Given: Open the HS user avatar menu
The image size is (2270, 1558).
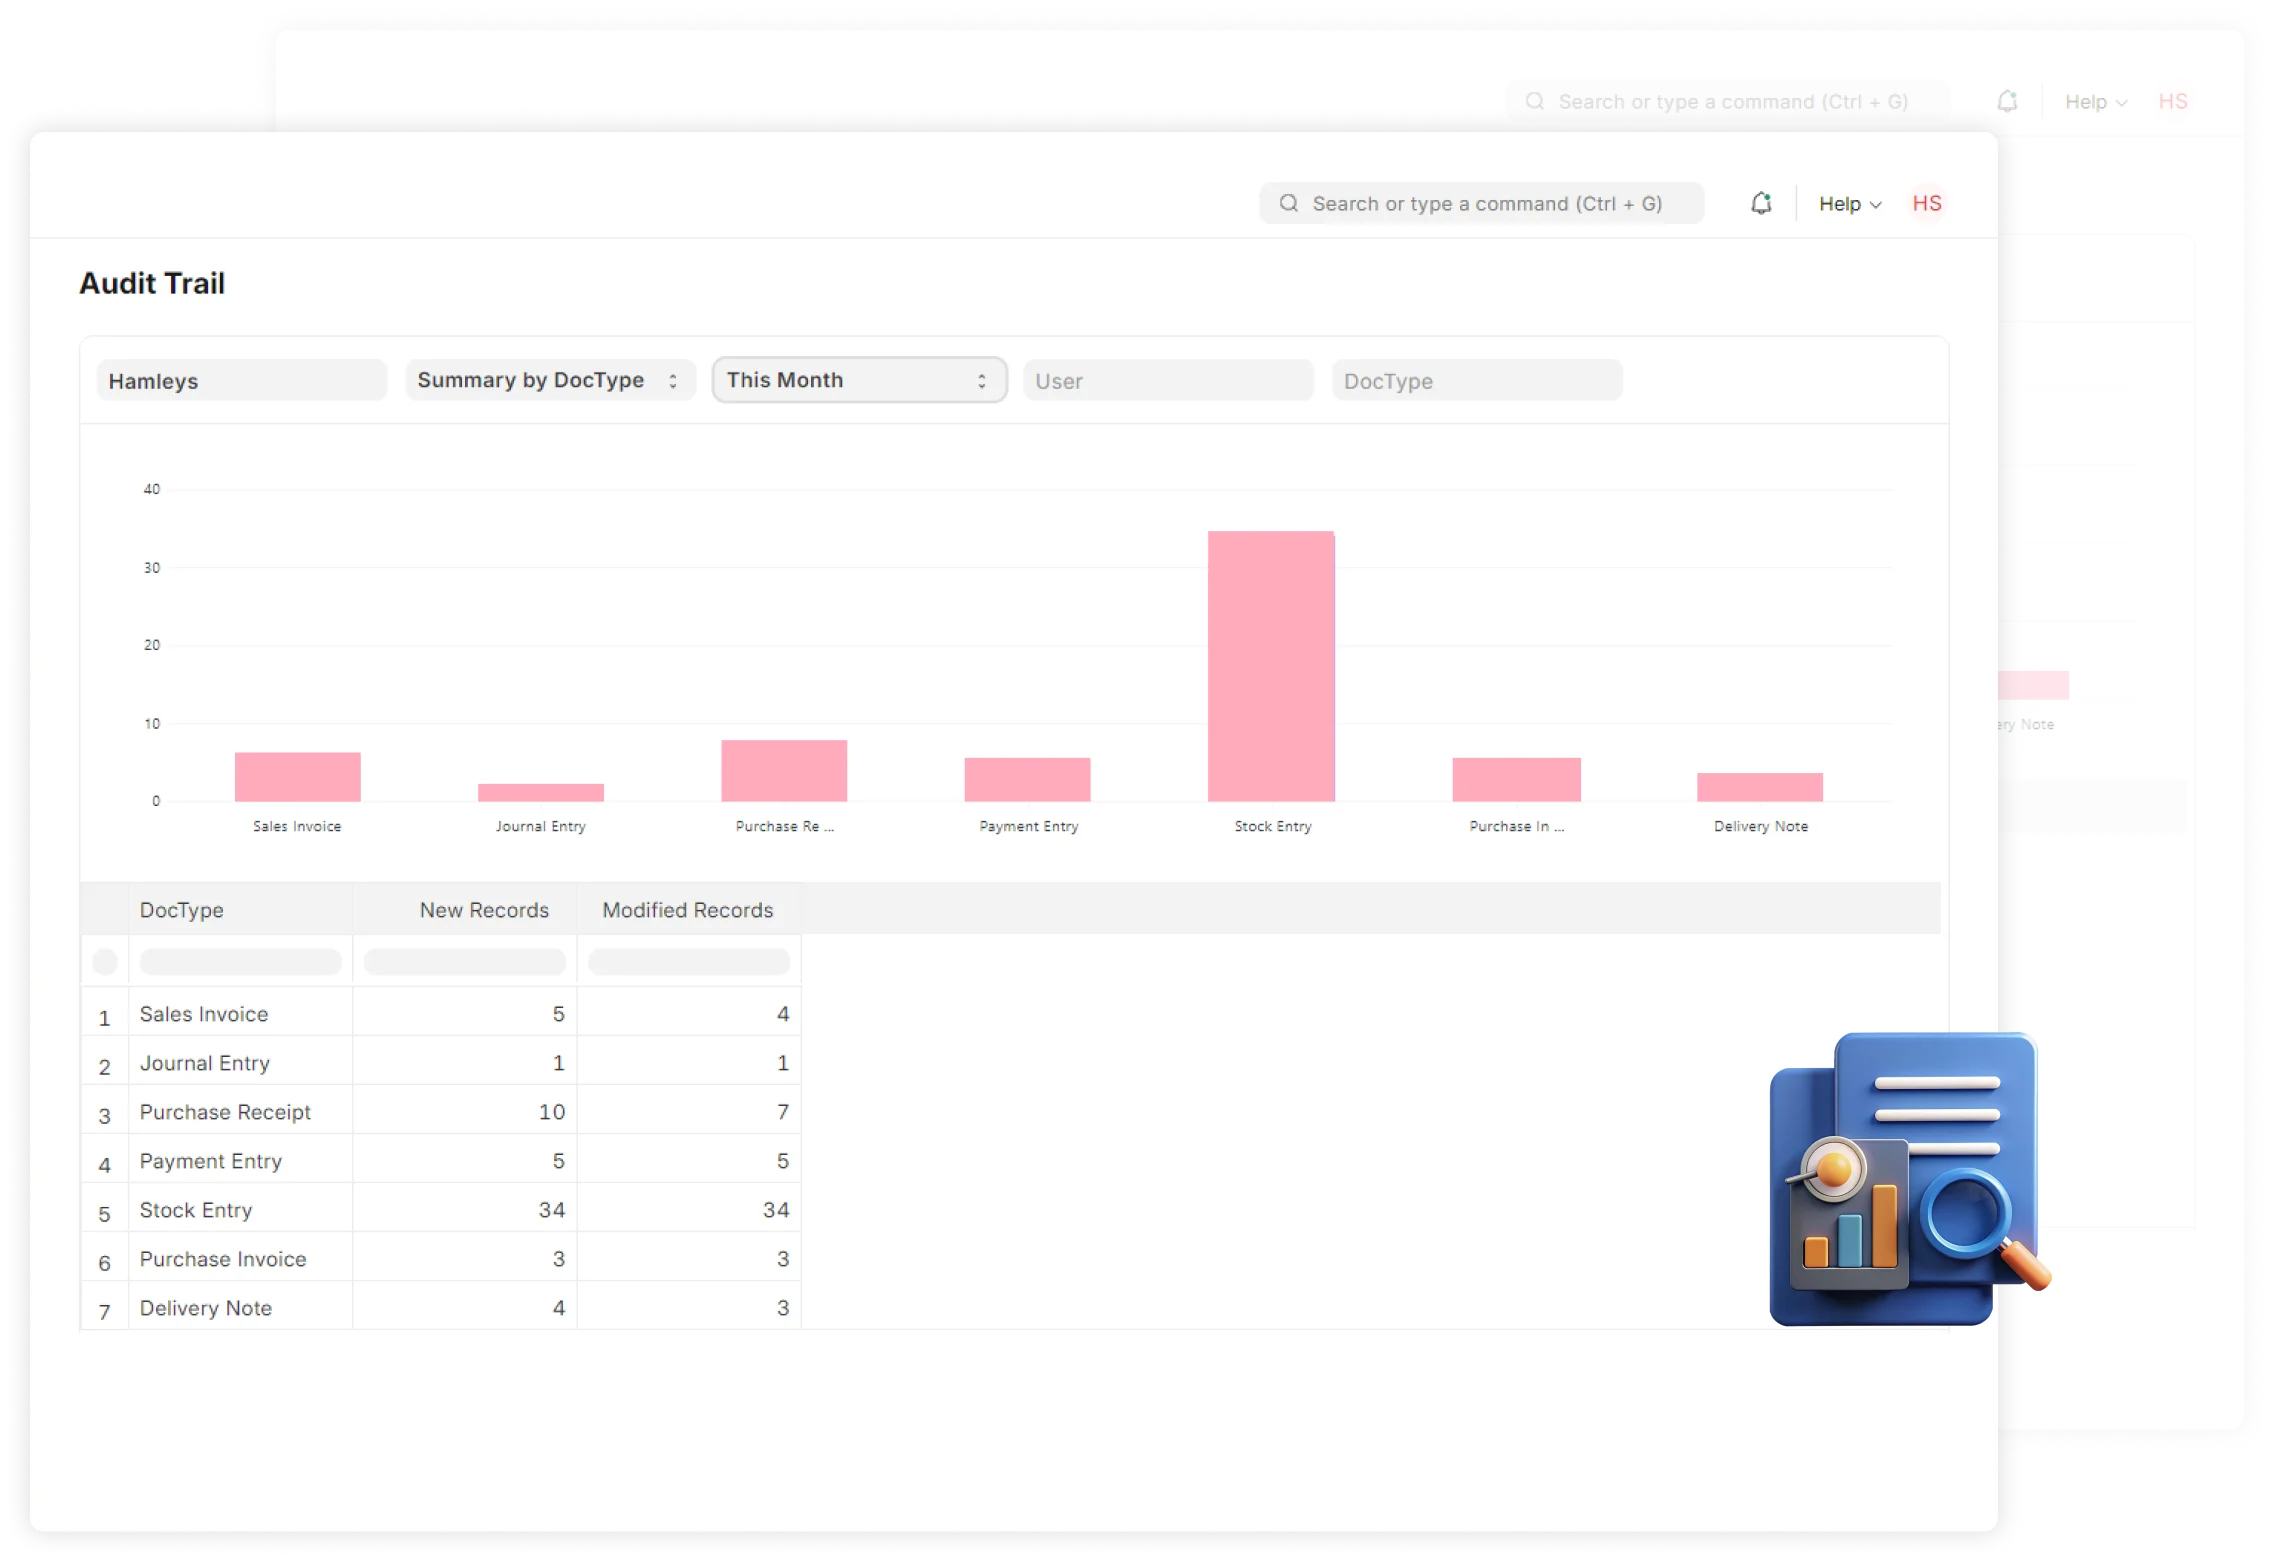Looking at the screenshot, I should pyautogui.click(x=1926, y=203).
